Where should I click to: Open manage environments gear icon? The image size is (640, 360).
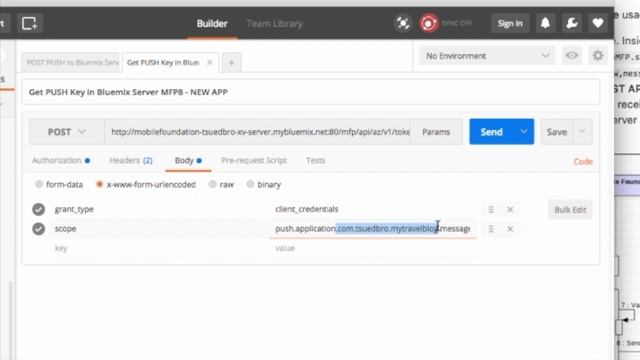598,56
